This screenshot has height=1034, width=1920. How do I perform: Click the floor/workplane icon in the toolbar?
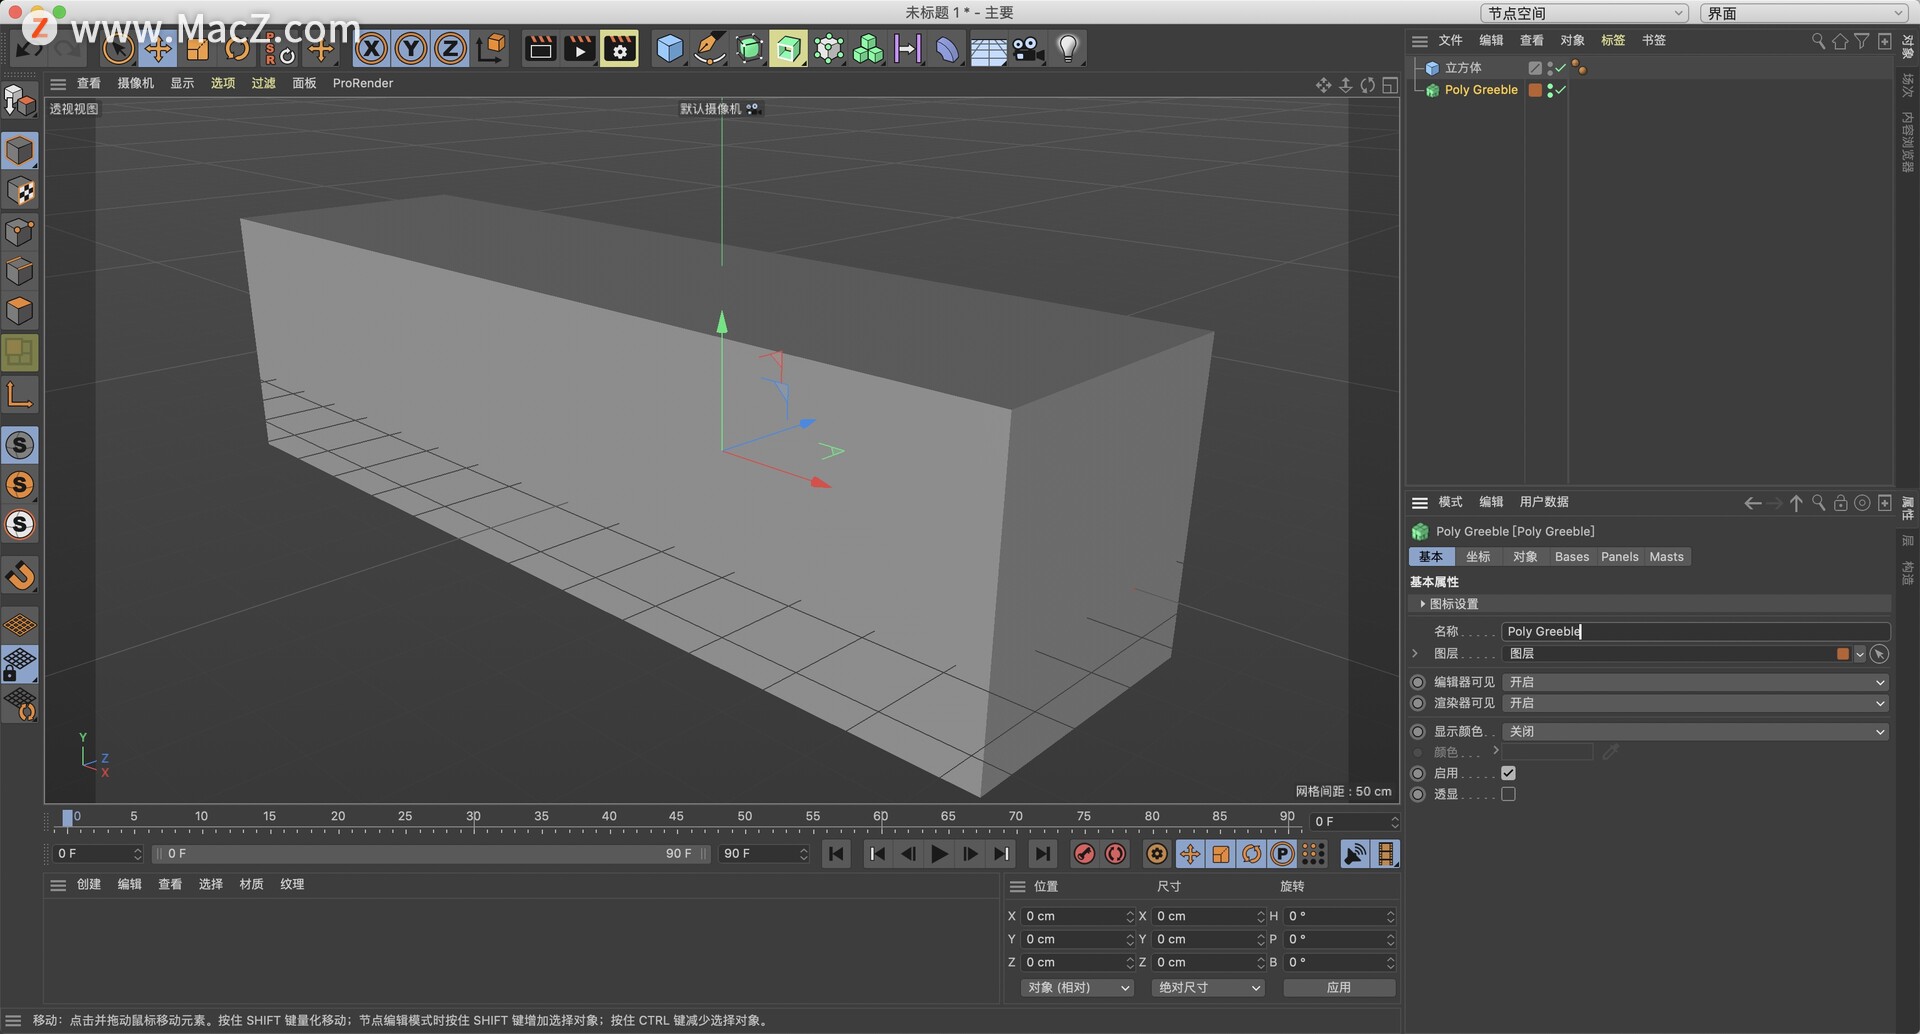988,48
